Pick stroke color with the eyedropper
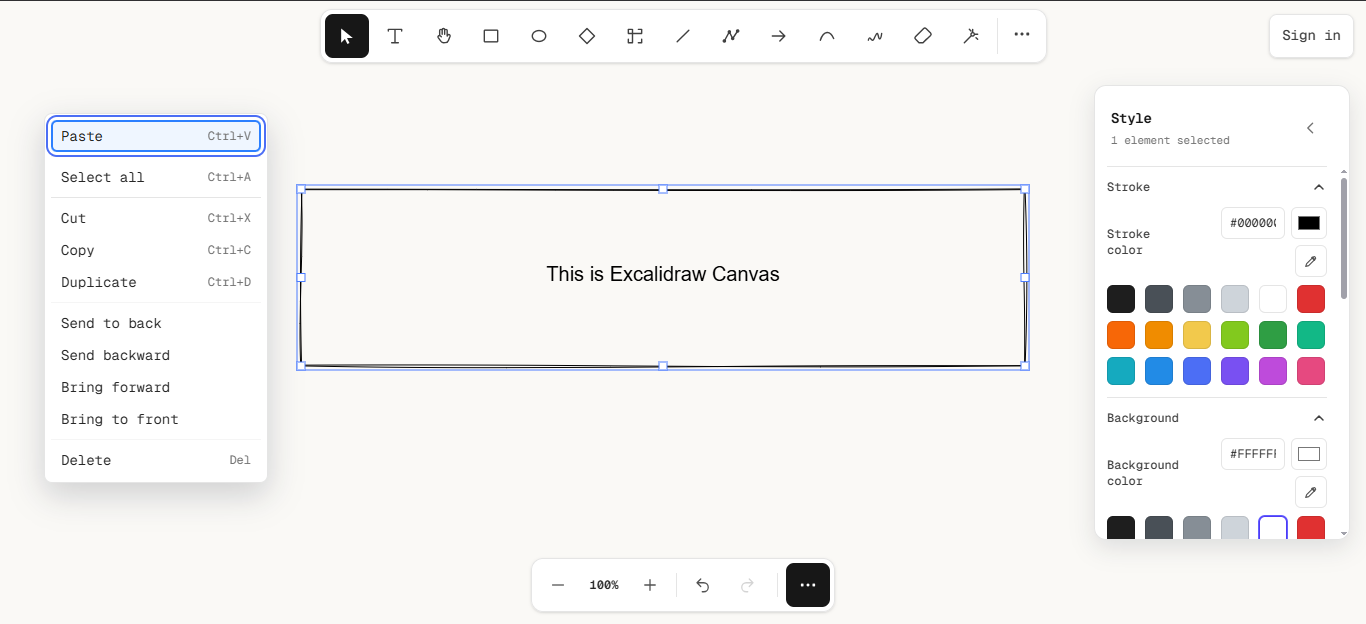Screen dimensions: 1366x624 coord(1311,261)
